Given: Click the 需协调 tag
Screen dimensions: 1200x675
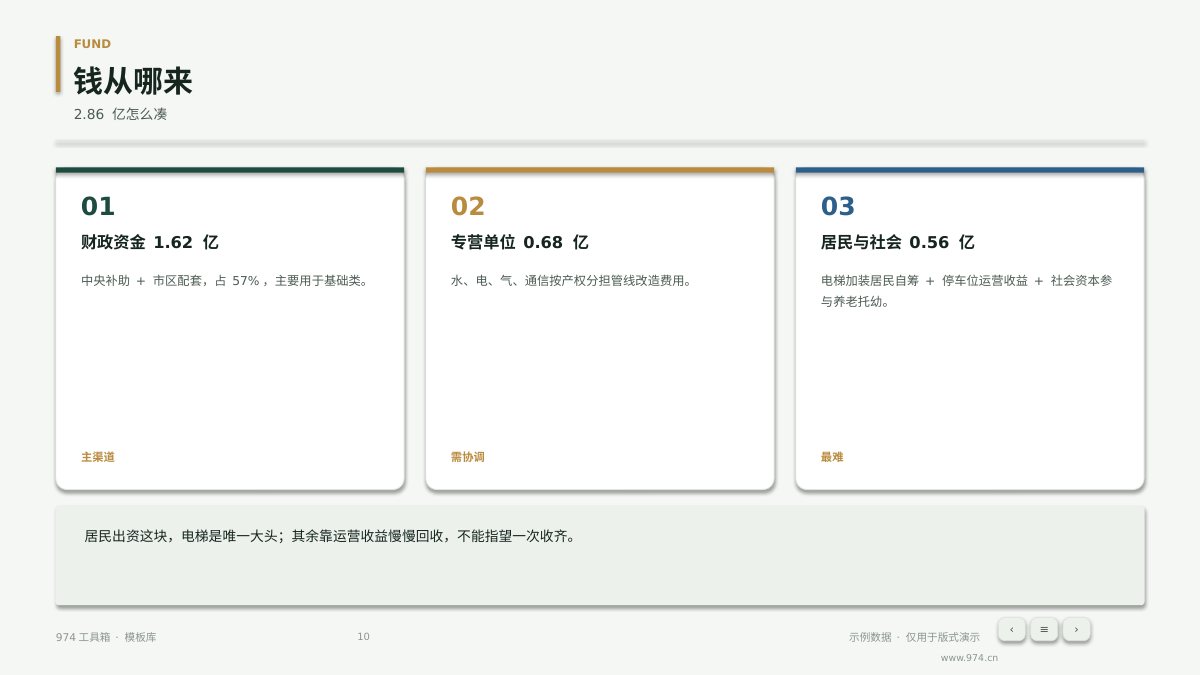Looking at the screenshot, I should click(468, 457).
